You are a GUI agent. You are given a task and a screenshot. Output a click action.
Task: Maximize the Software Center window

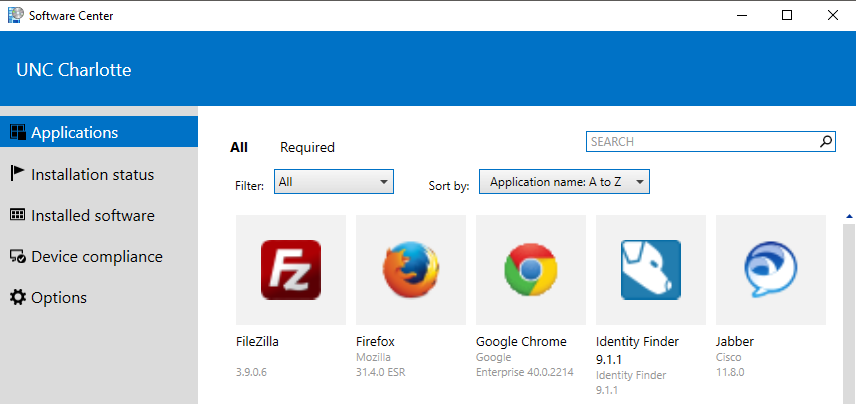(787, 15)
